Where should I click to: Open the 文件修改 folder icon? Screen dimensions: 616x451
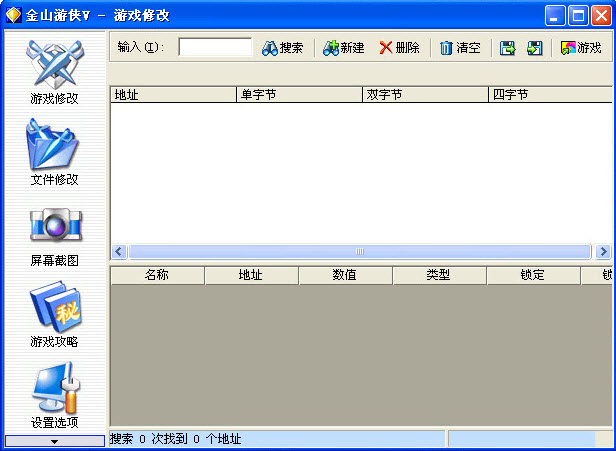[53, 145]
